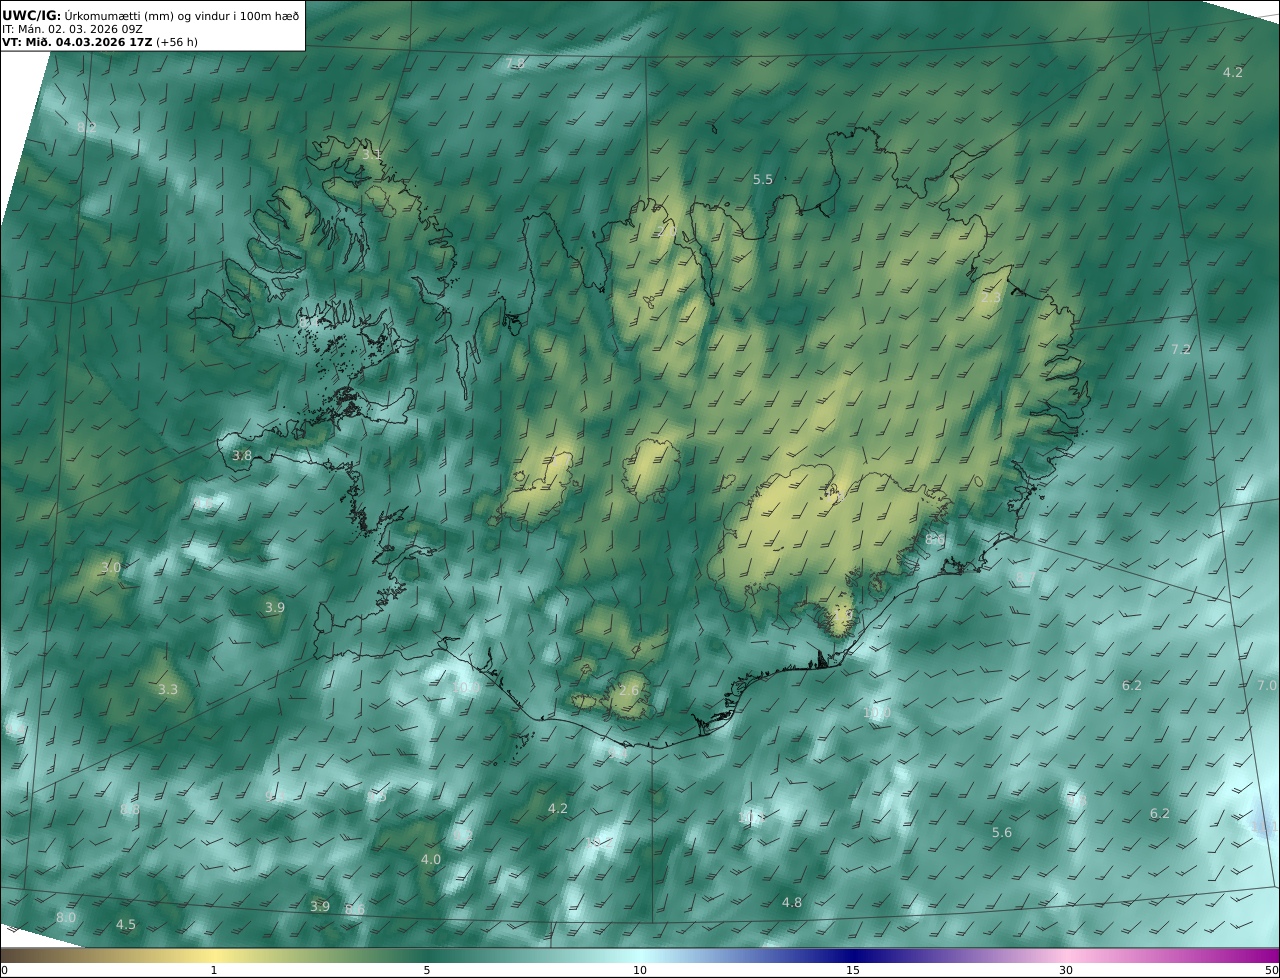
Task: Select the '3.1' value over Westfjords
Action: pos(371,154)
